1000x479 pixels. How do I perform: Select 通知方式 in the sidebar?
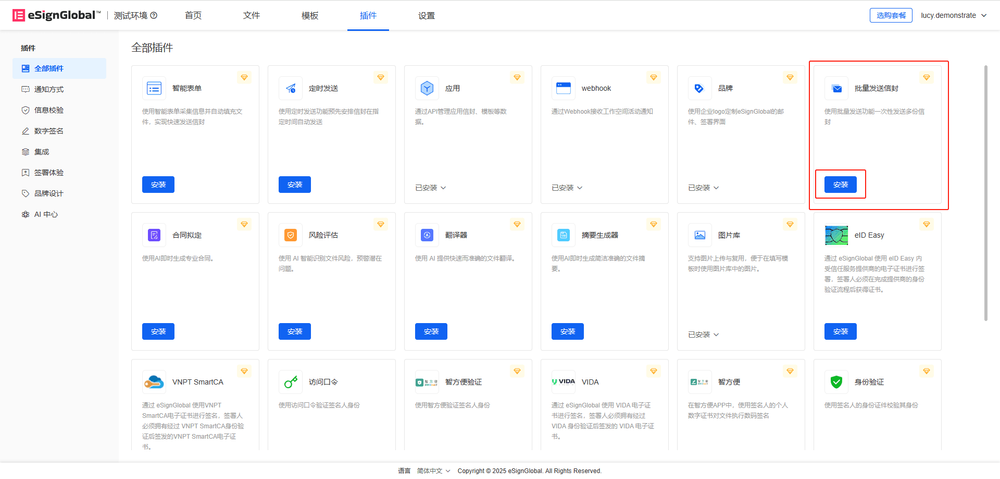[x=59, y=89]
